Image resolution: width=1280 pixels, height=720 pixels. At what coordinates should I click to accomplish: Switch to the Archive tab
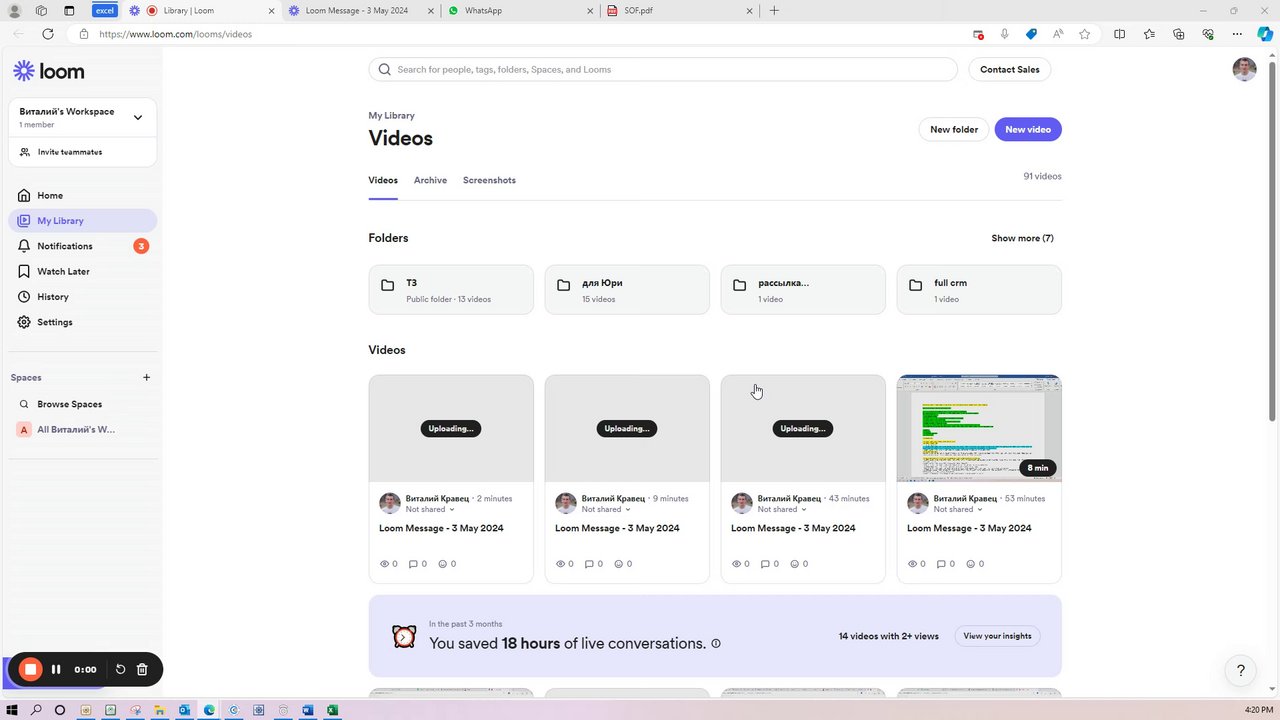(430, 180)
